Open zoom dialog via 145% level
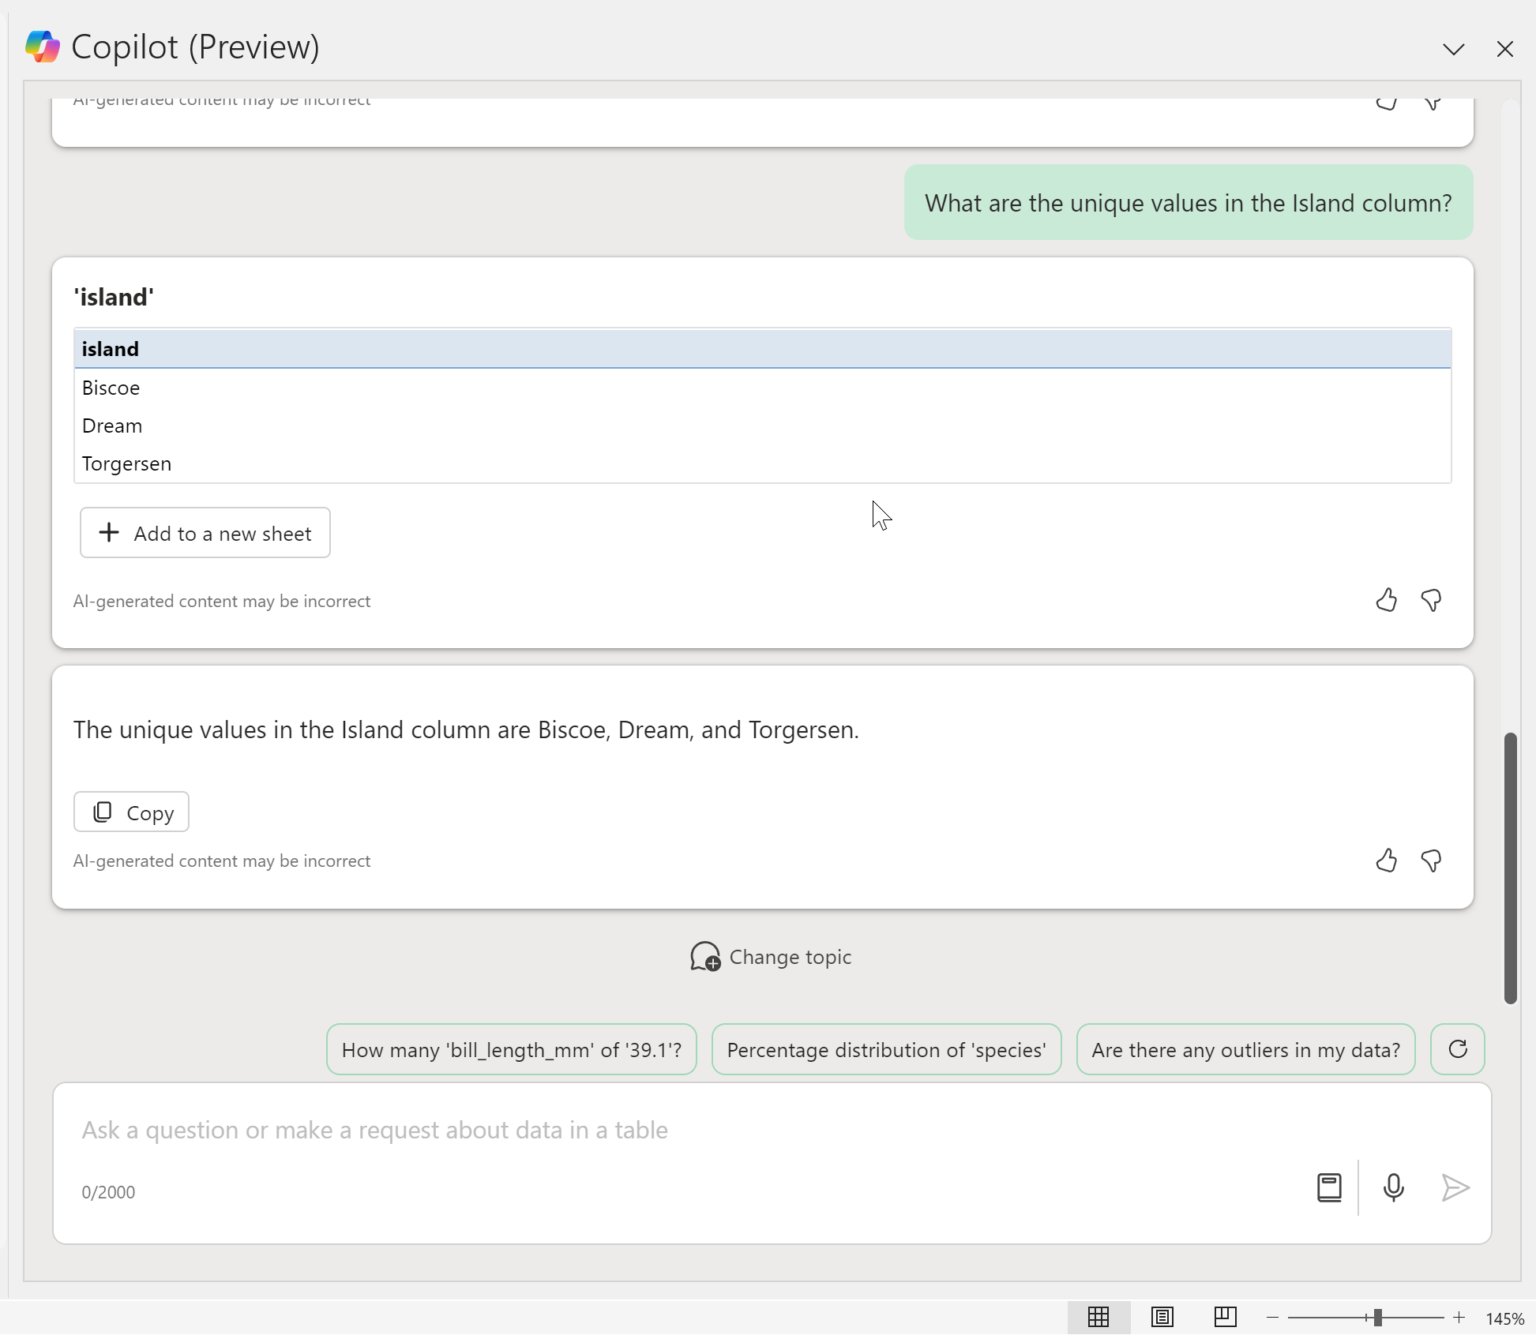 pyautogui.click(x=1505, y=1319)
